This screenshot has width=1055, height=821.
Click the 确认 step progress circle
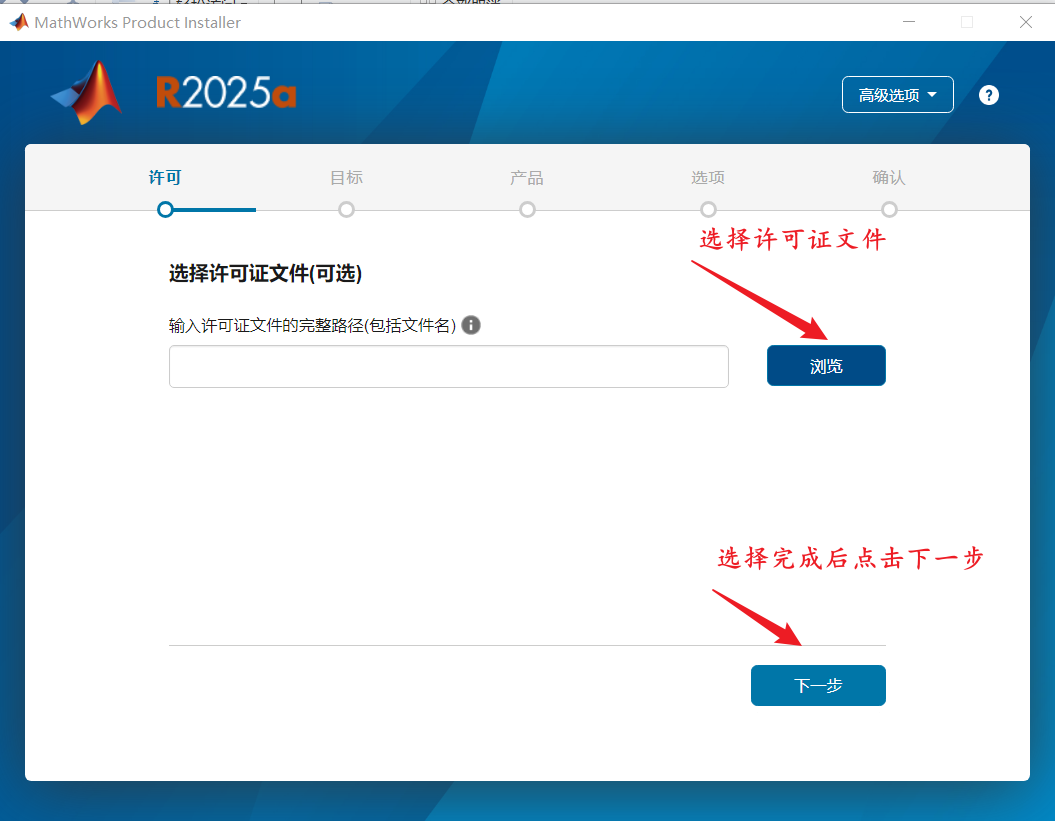(889, 209)
